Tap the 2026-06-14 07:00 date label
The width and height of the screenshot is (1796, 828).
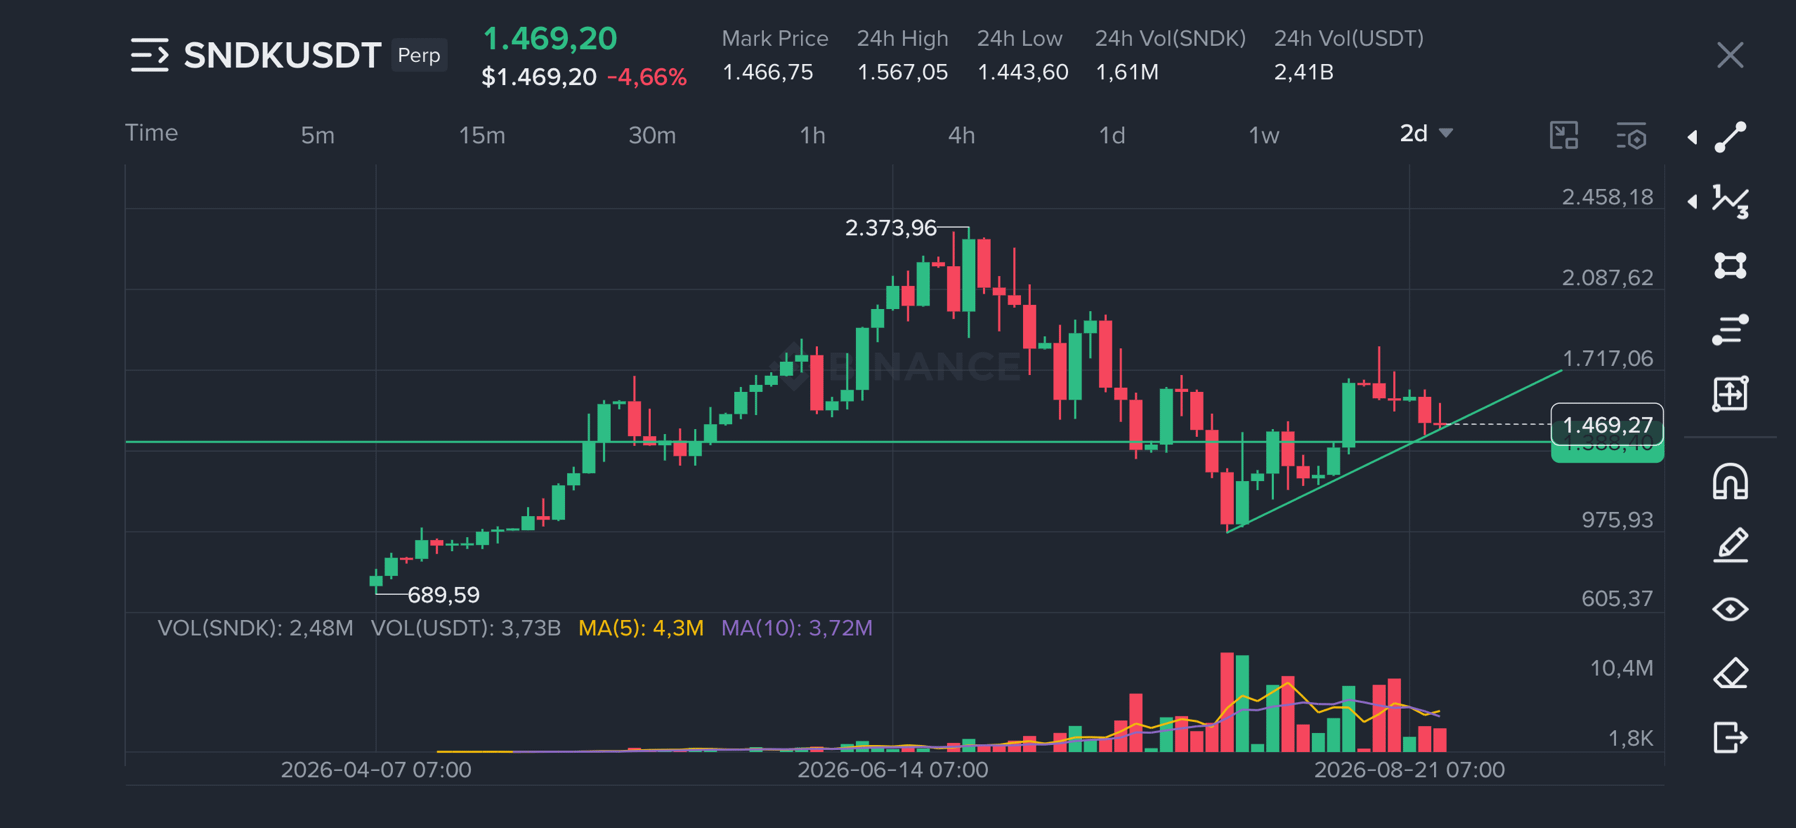tap(893, 770)
